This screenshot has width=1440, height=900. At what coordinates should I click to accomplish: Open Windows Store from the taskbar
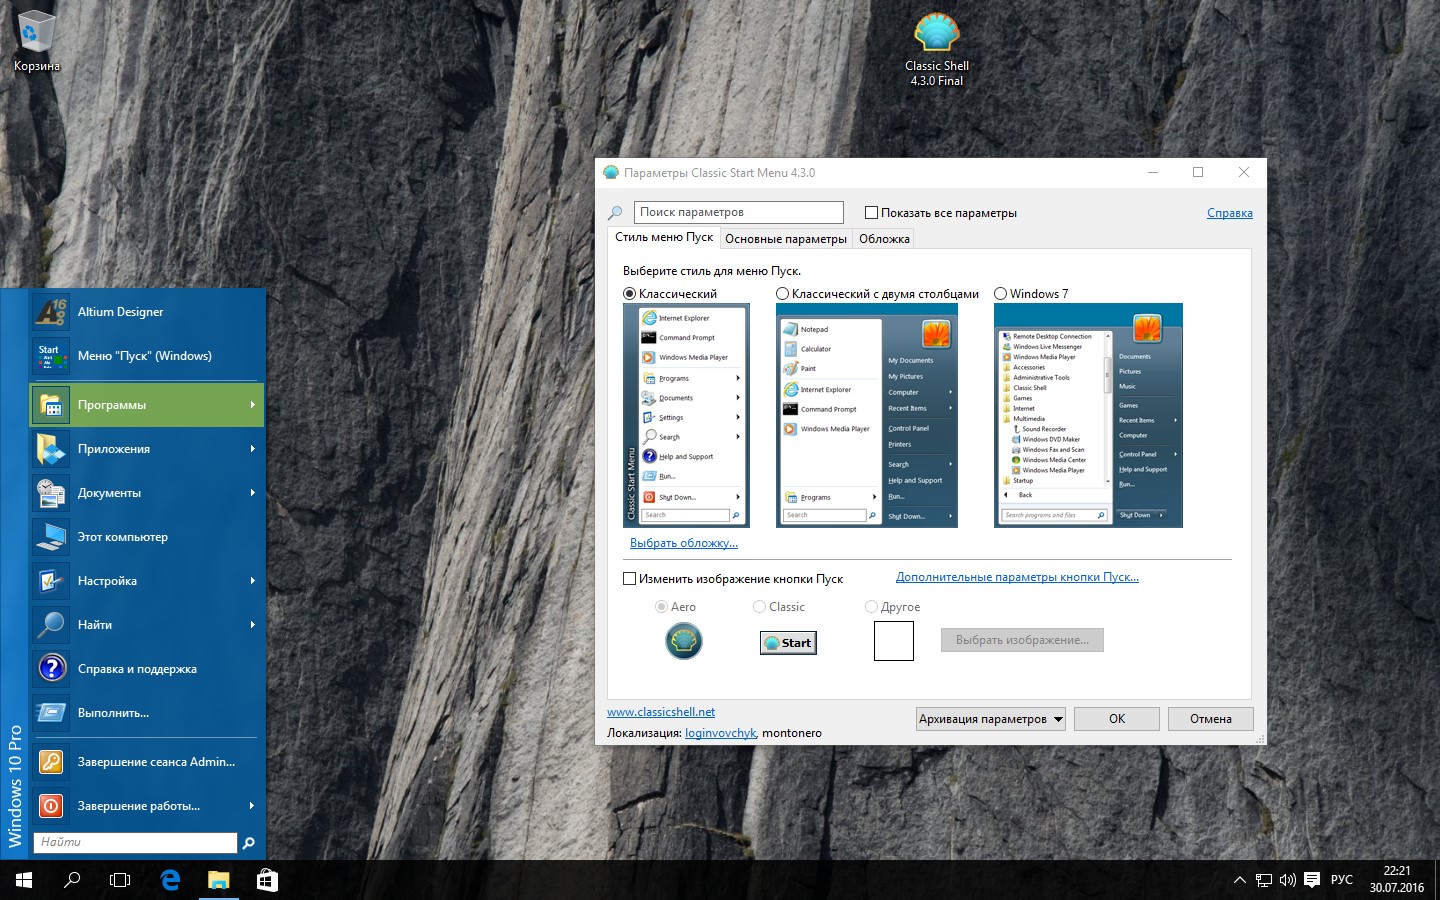click(x=267, y=880)
